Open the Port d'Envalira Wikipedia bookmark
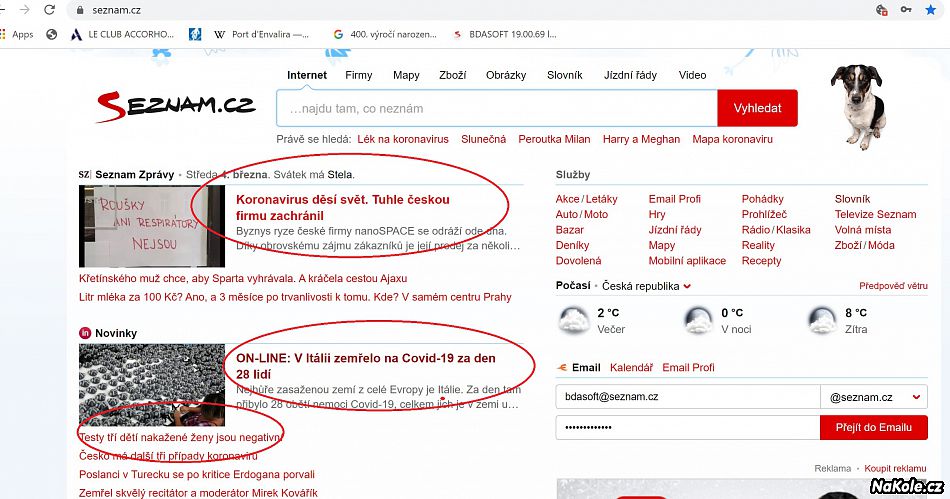This screenshot has height=499, width=950. [x=262, y=35]
